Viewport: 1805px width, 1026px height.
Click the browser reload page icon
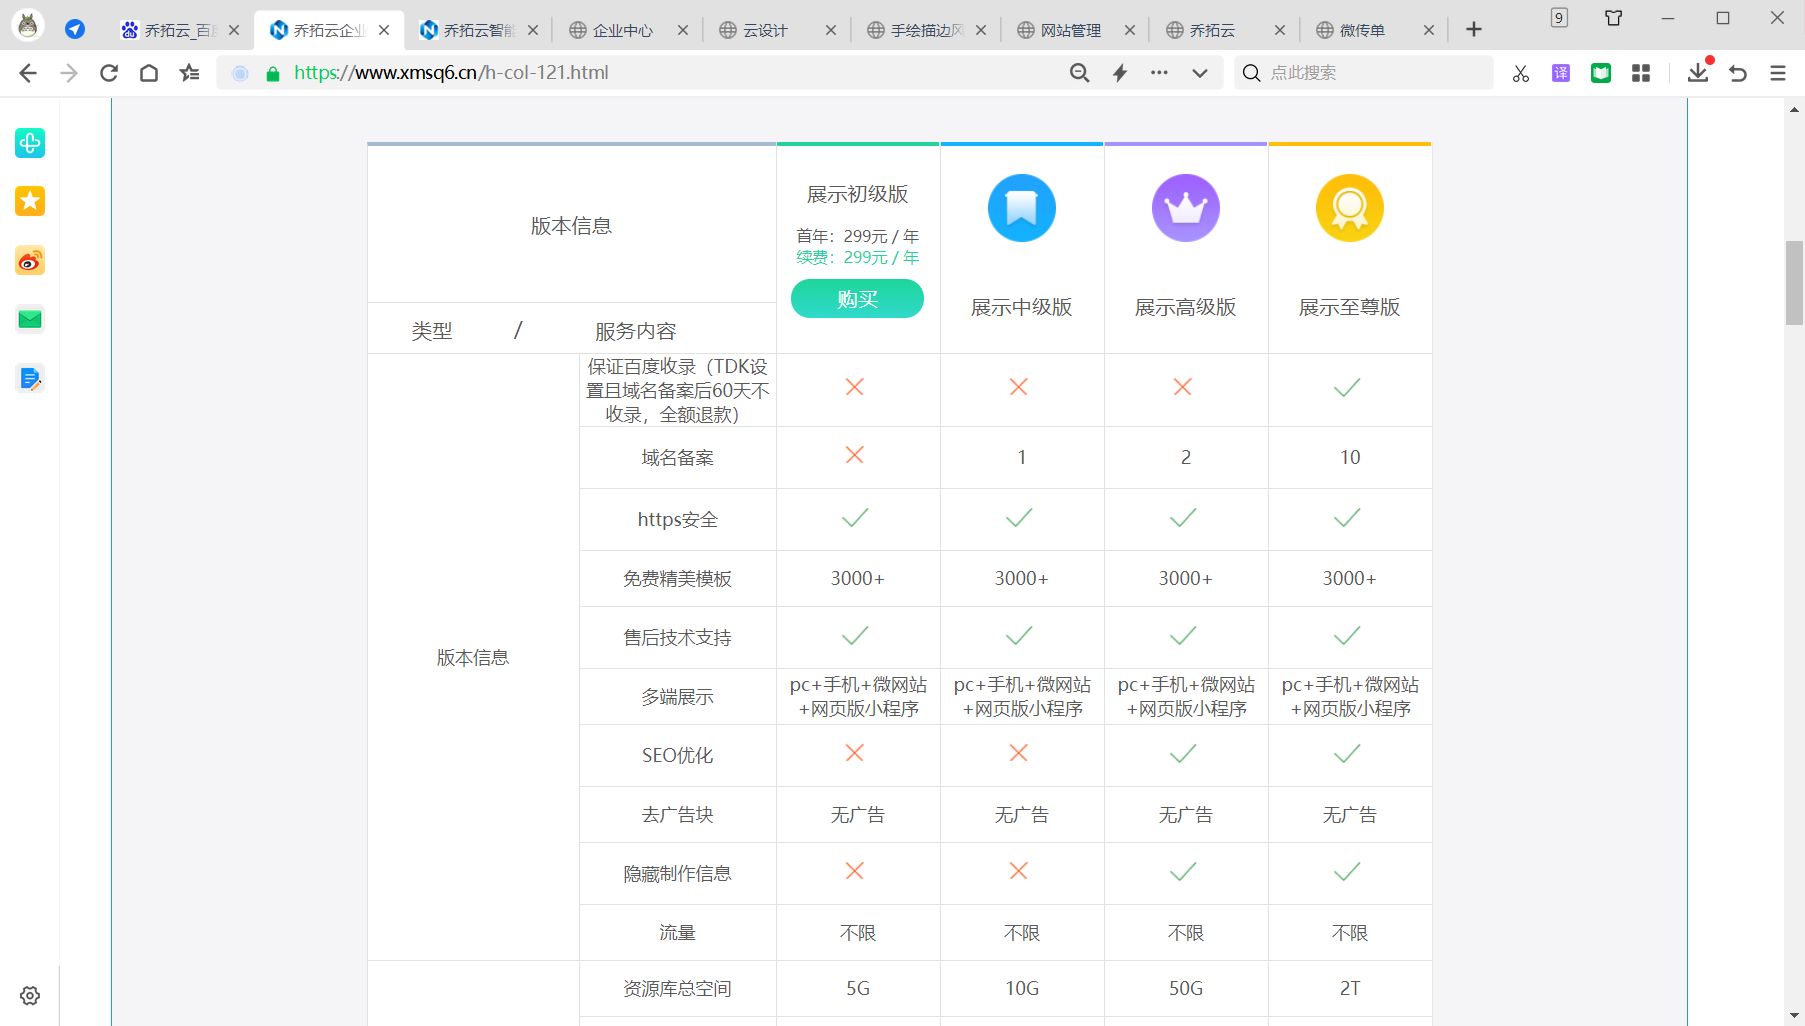(x=109, y=73)
